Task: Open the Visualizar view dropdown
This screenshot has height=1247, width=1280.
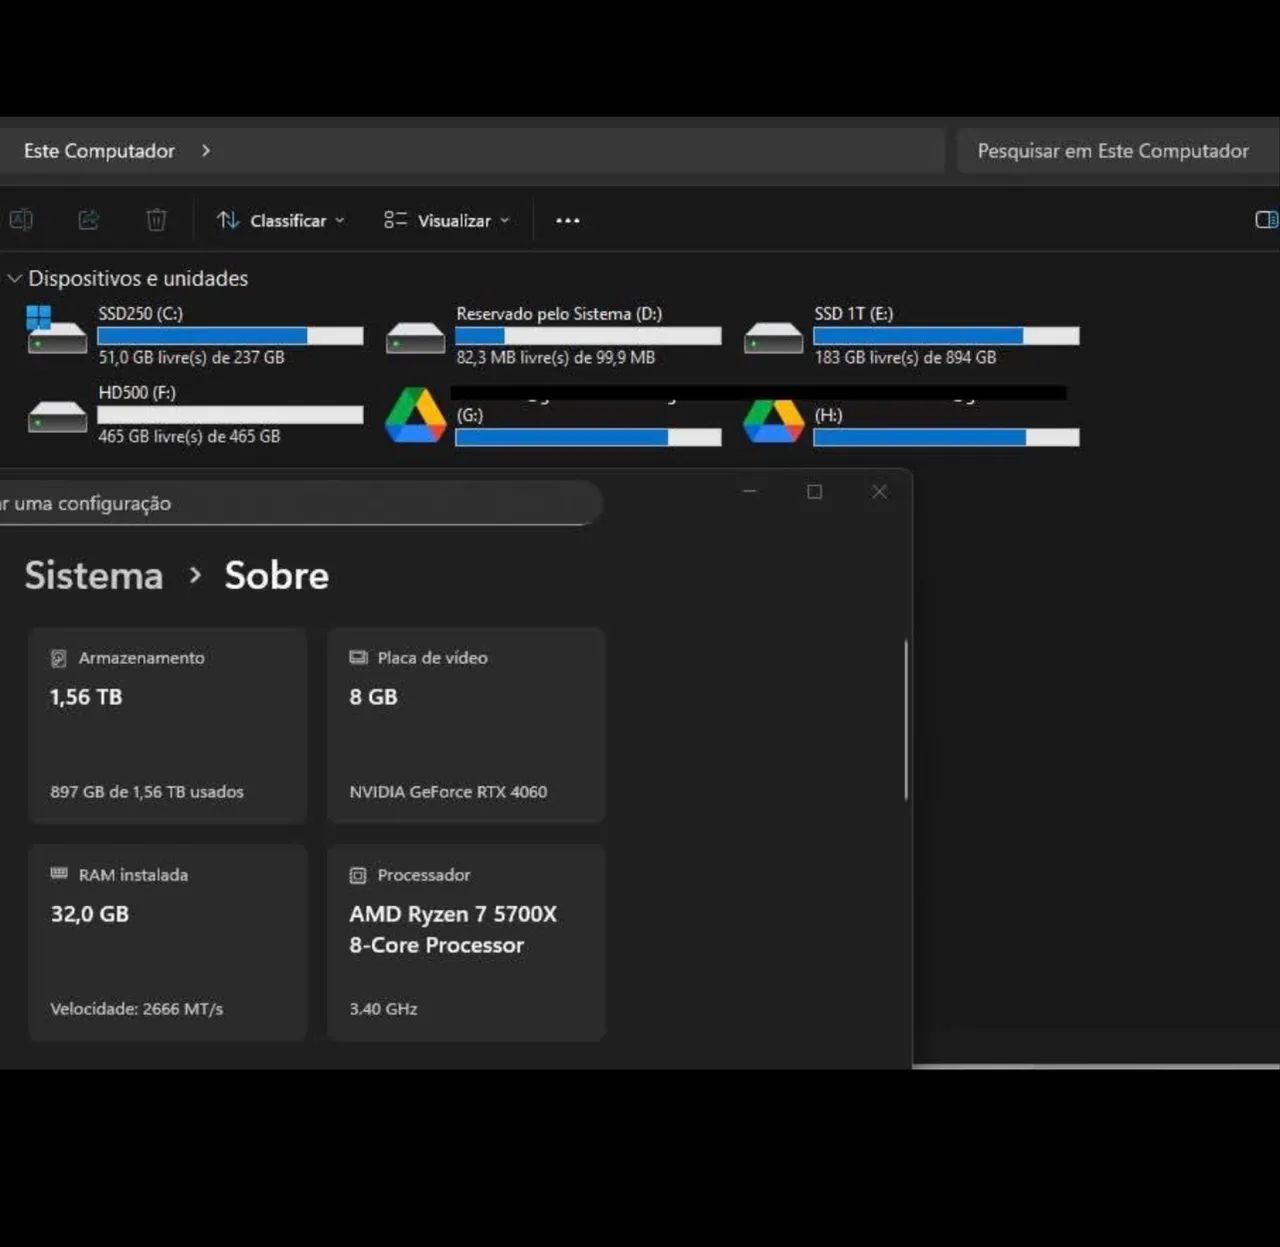Action: (x=447, y=220)
